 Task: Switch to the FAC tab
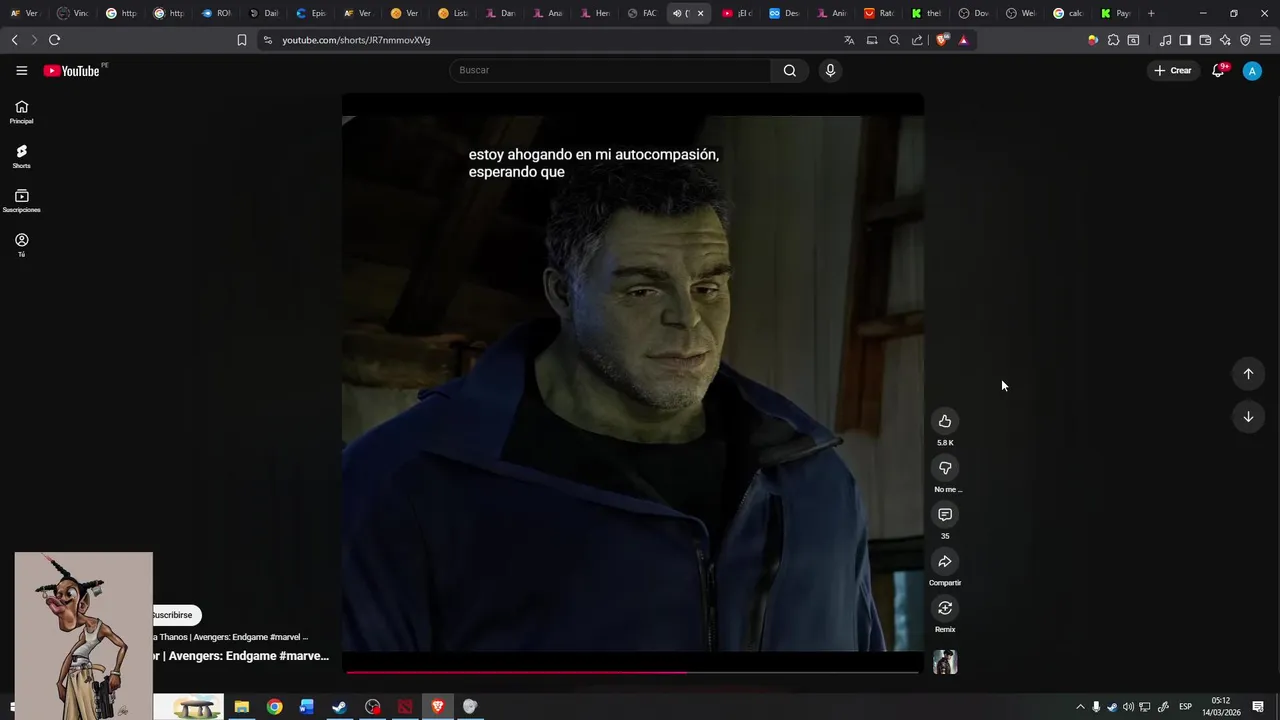[641, 13]
